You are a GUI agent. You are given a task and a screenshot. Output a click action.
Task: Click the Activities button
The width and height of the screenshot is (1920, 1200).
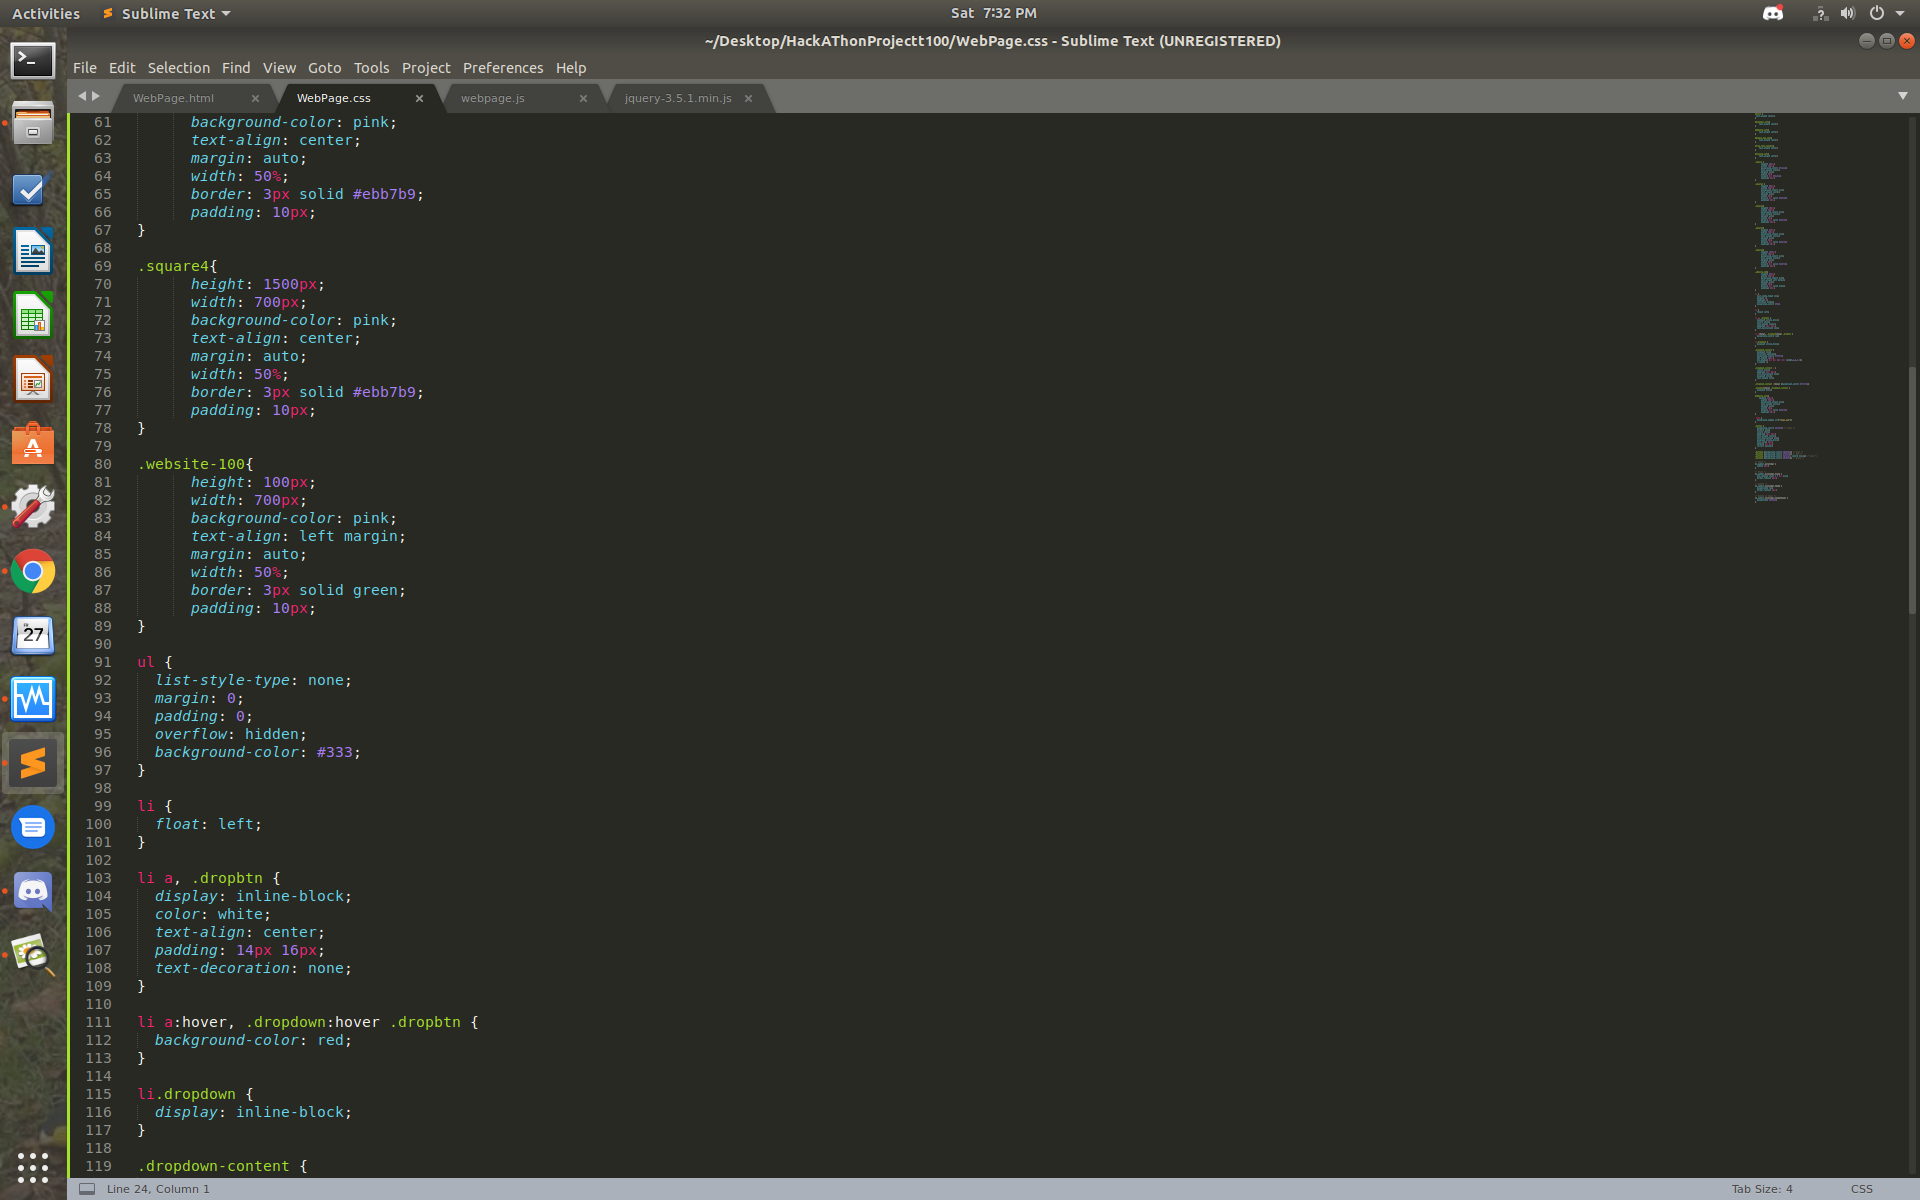click(45, 13)
